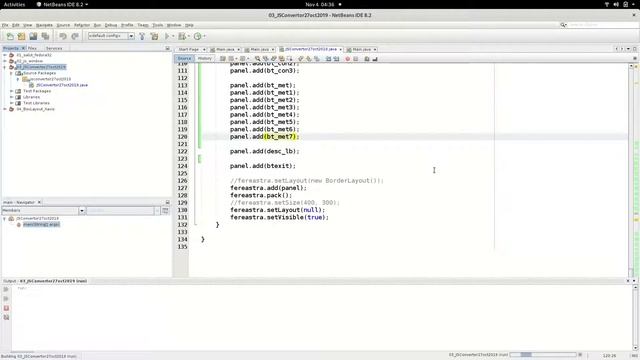Click the Rerun icon at top of Output sidebar
Viewport: 640px width, 360px height.
click(x=6, y=289)
